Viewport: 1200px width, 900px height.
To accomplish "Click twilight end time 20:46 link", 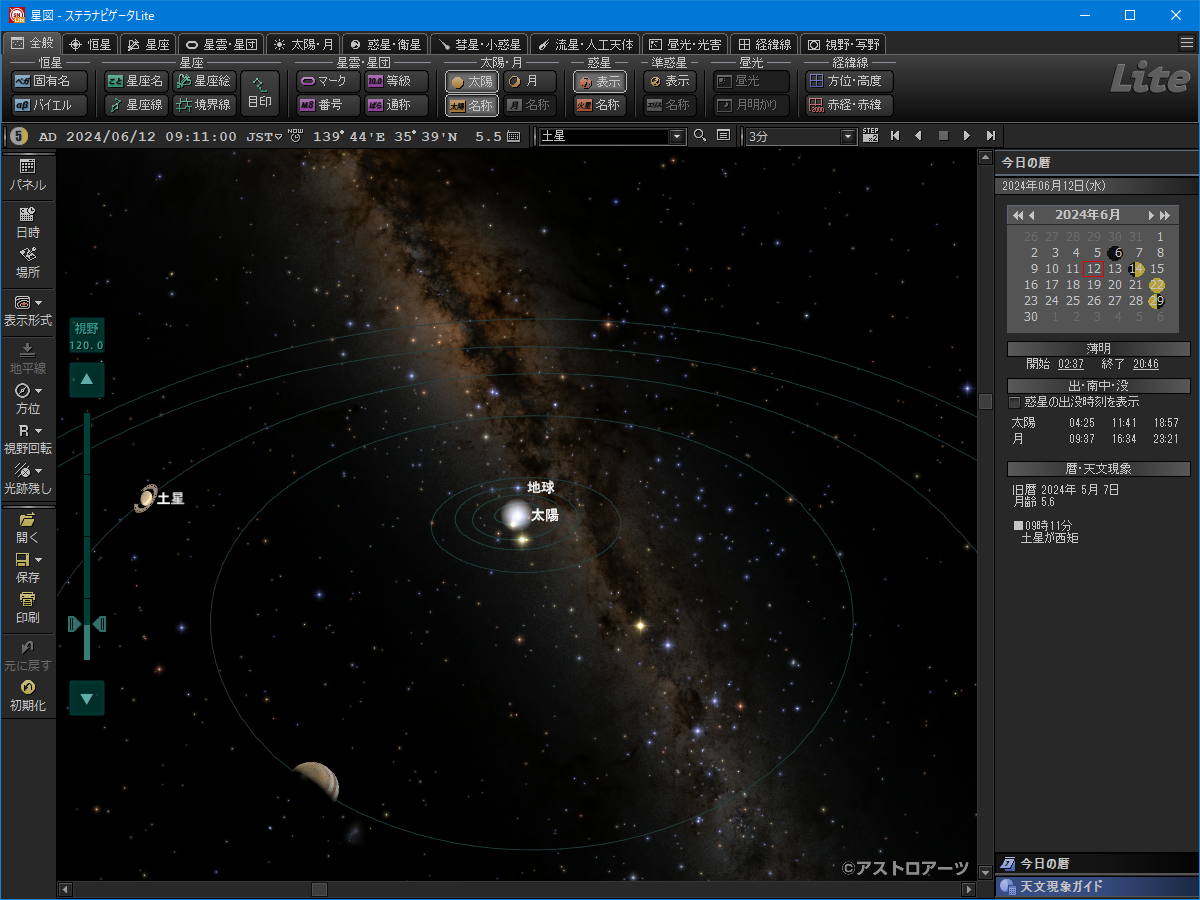I will point(1146,365).
